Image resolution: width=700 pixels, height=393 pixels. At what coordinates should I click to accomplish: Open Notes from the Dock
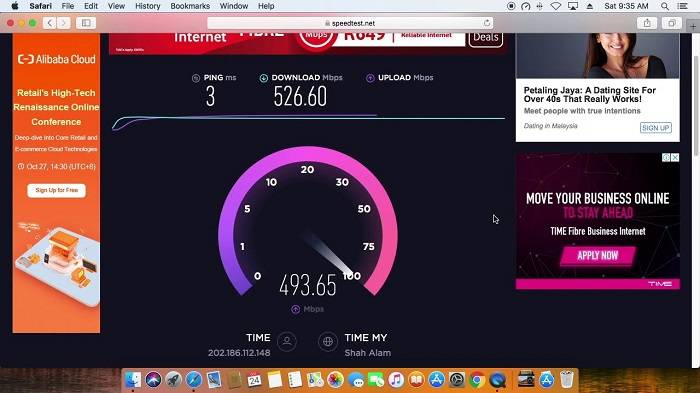pos(275,380)
